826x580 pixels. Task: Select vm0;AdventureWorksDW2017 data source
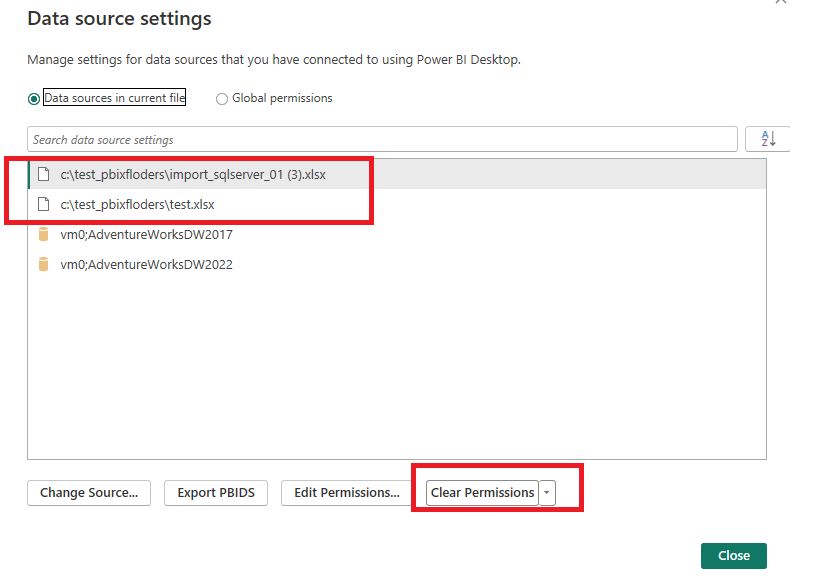click(397, 234)
